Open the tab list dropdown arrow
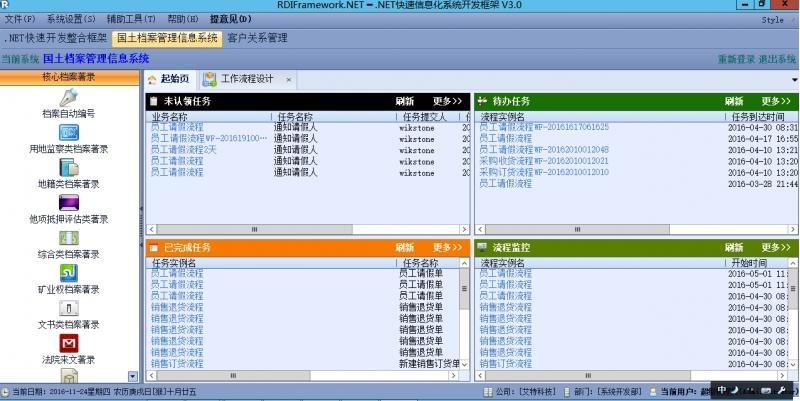Viewport: 800px width, 401px height. [794, 80]
